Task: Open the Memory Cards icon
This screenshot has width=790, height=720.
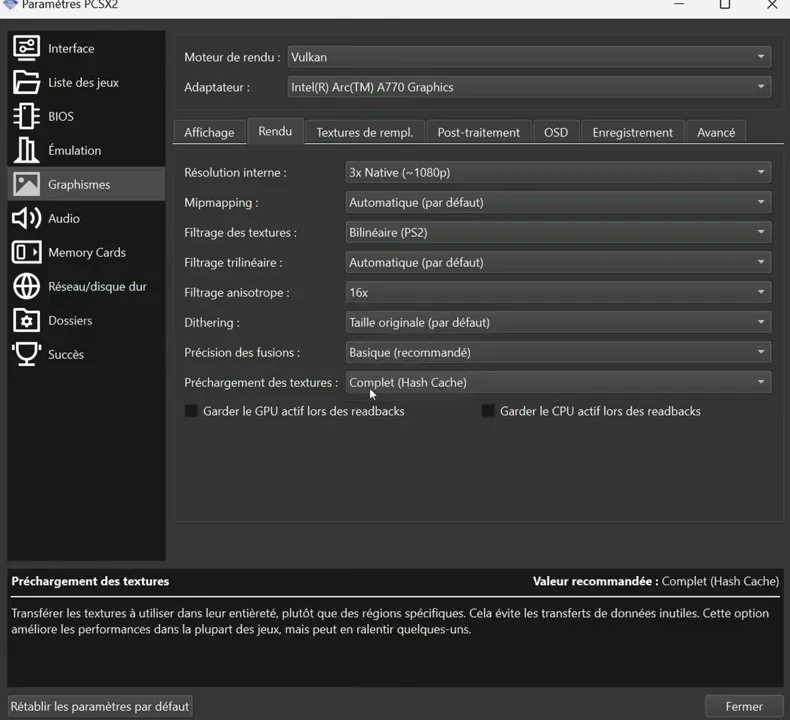Action: coord(26,252)
